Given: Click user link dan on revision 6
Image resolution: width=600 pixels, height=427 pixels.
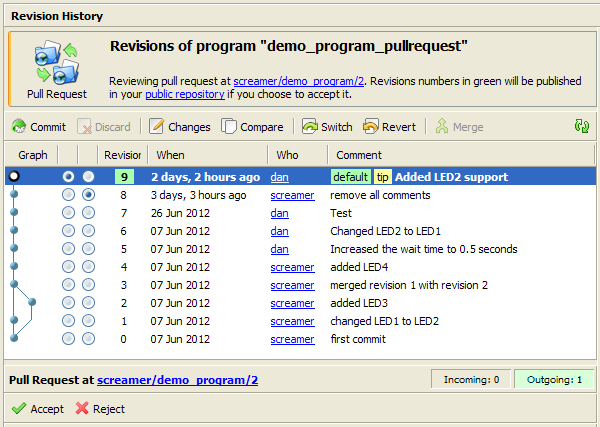Looking at the screenshot, I should pyautogui.click(x=279, y=231).
